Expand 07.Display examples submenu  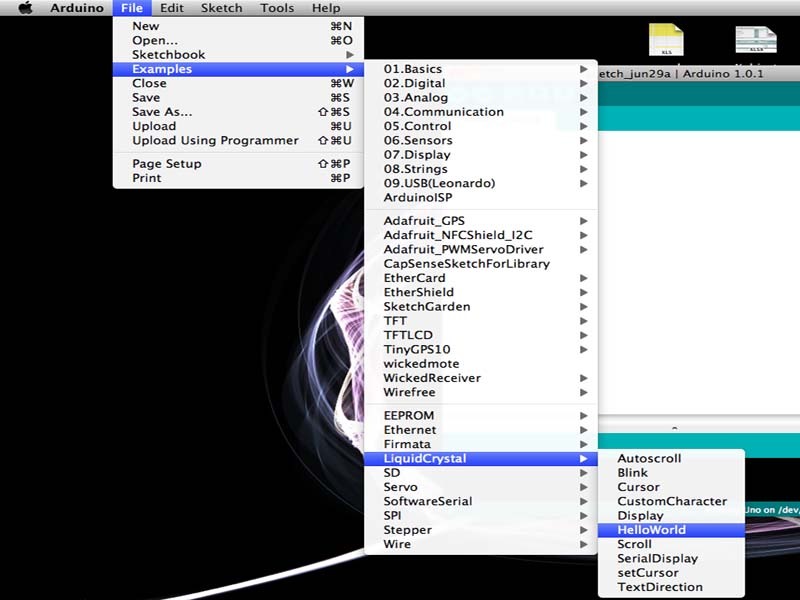click(481, 155)
